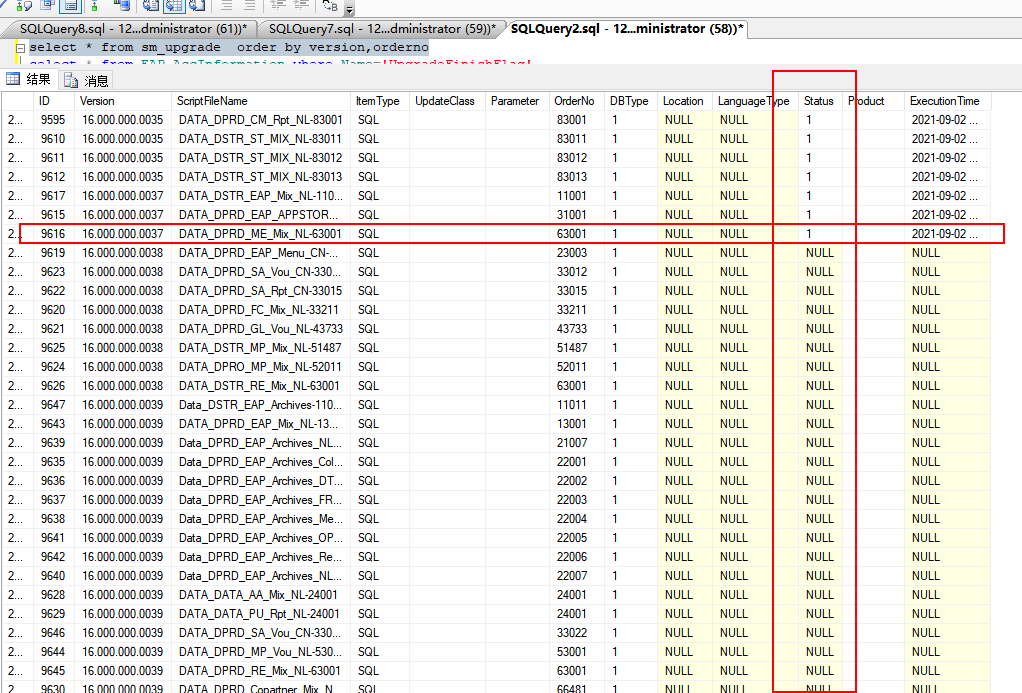Select the OrderNo cell 11011
Screen dimensions: 1022x693
pos(577,405)
